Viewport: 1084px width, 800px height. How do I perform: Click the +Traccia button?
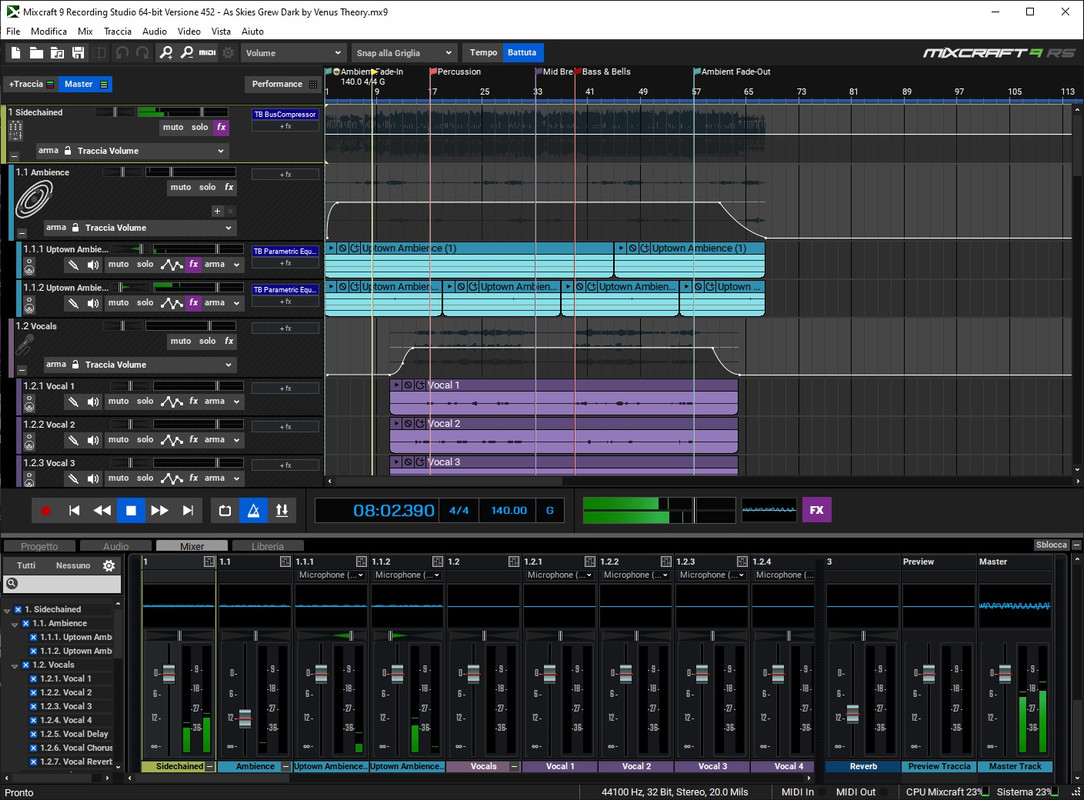[30, 84]
